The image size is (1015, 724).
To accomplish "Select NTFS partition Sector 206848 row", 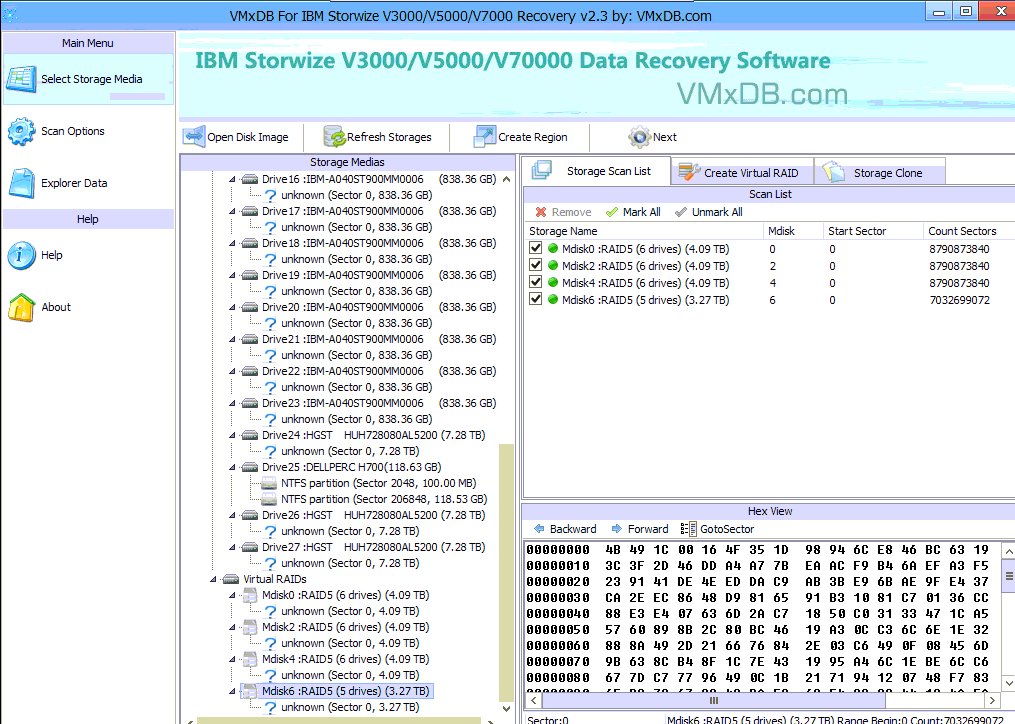I will coord(384,499).
